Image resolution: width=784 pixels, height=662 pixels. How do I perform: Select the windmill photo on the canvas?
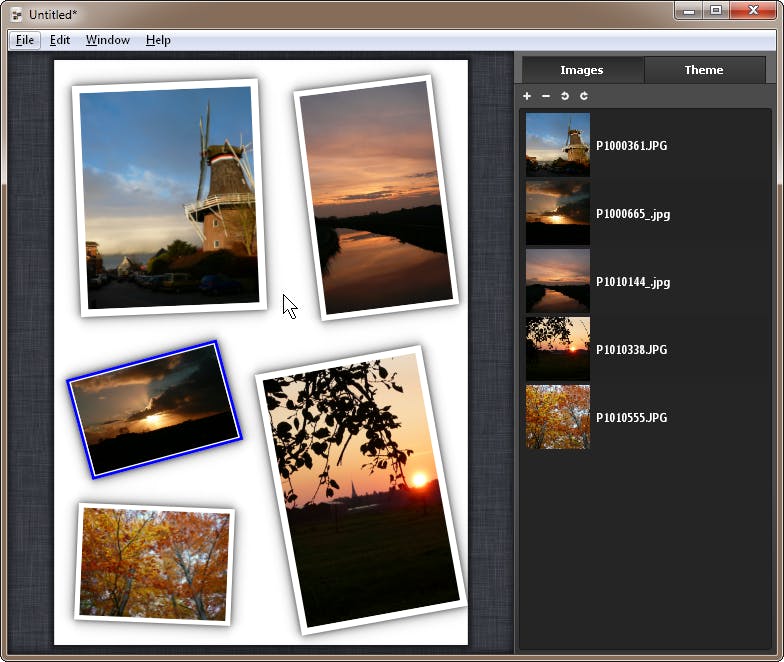(169, 198)
